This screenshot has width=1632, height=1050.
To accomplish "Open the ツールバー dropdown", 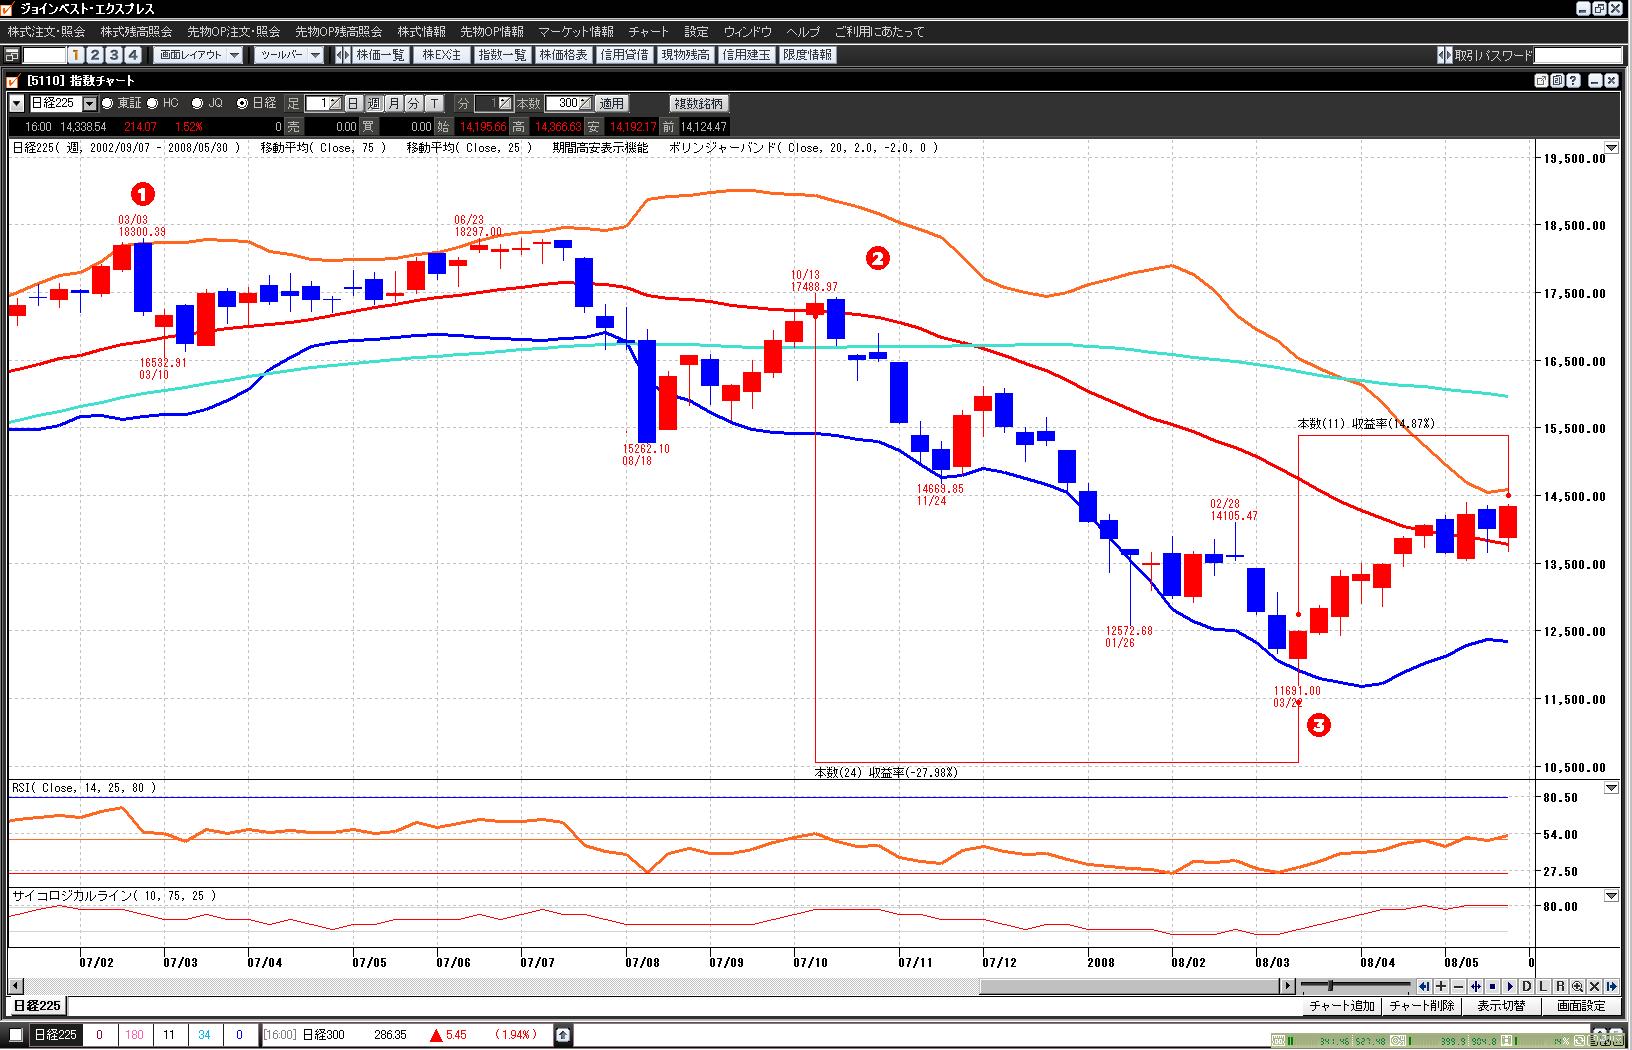I will point(289,55).
